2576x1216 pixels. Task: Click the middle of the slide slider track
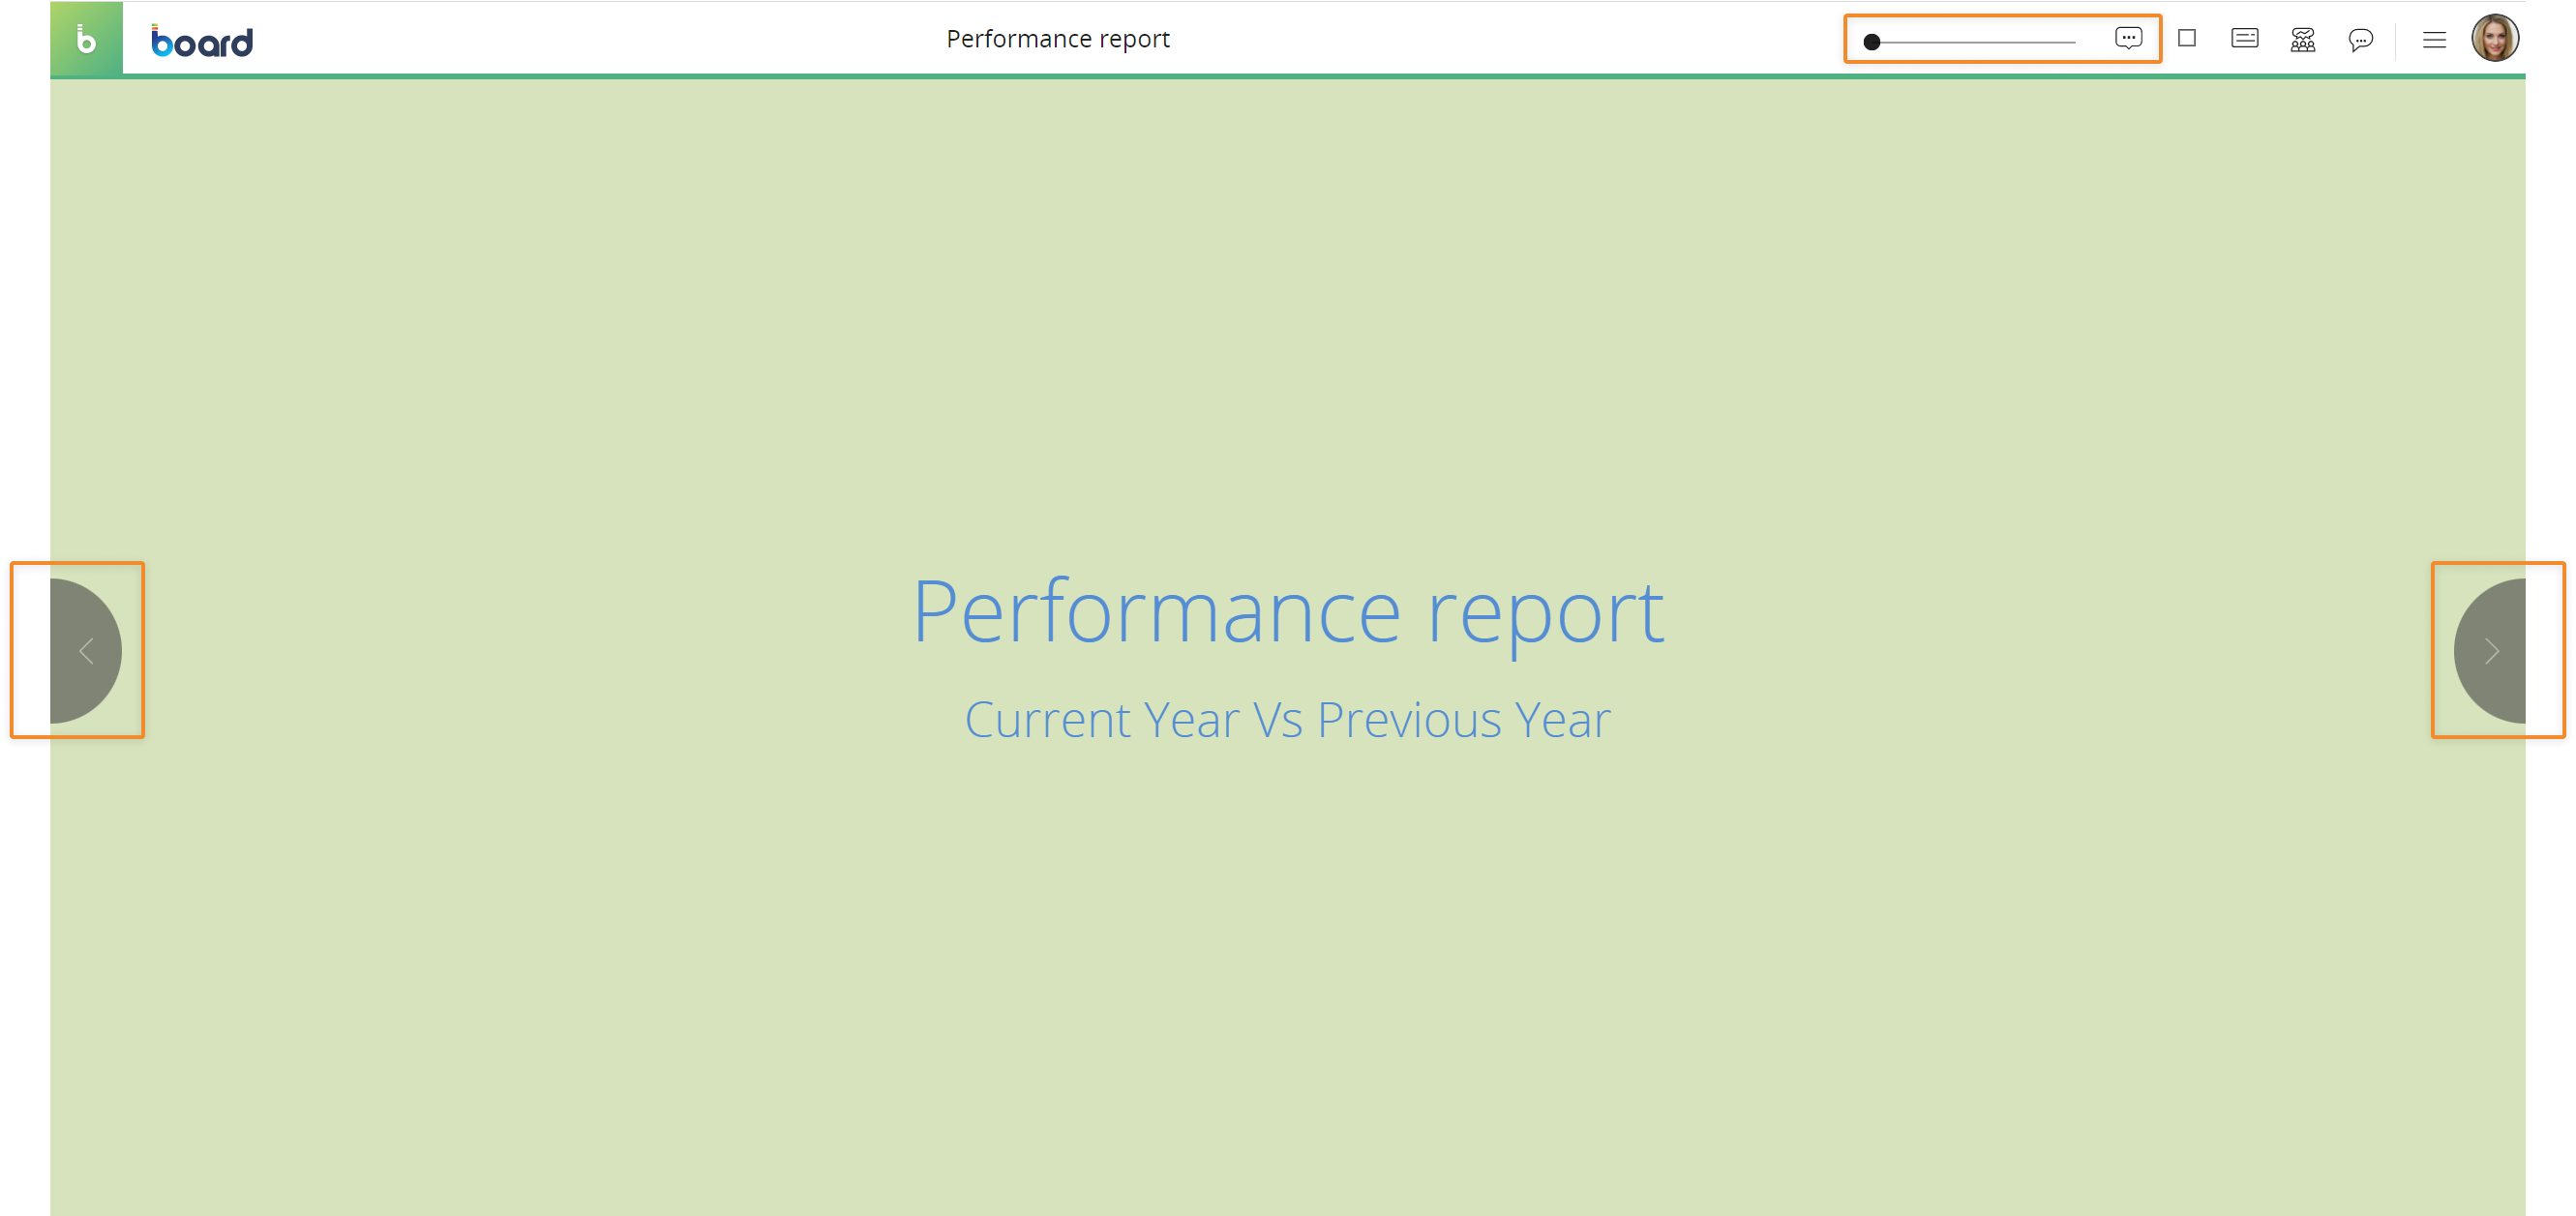point(1975,42)
